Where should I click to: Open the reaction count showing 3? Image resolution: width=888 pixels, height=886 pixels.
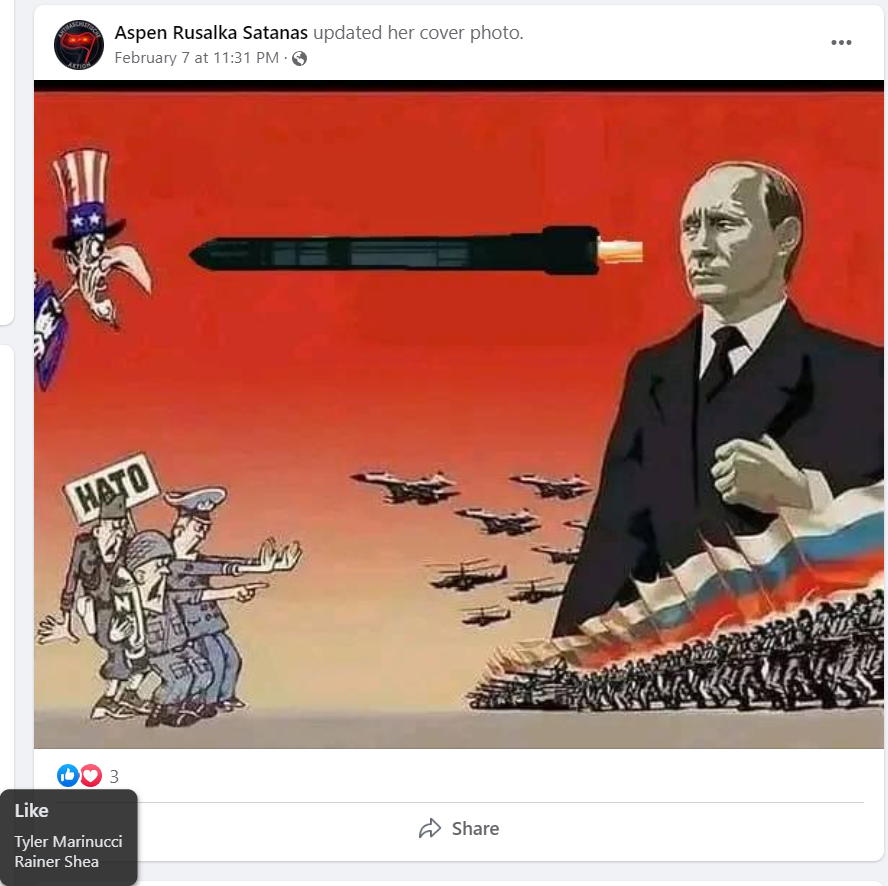point(114,776)
